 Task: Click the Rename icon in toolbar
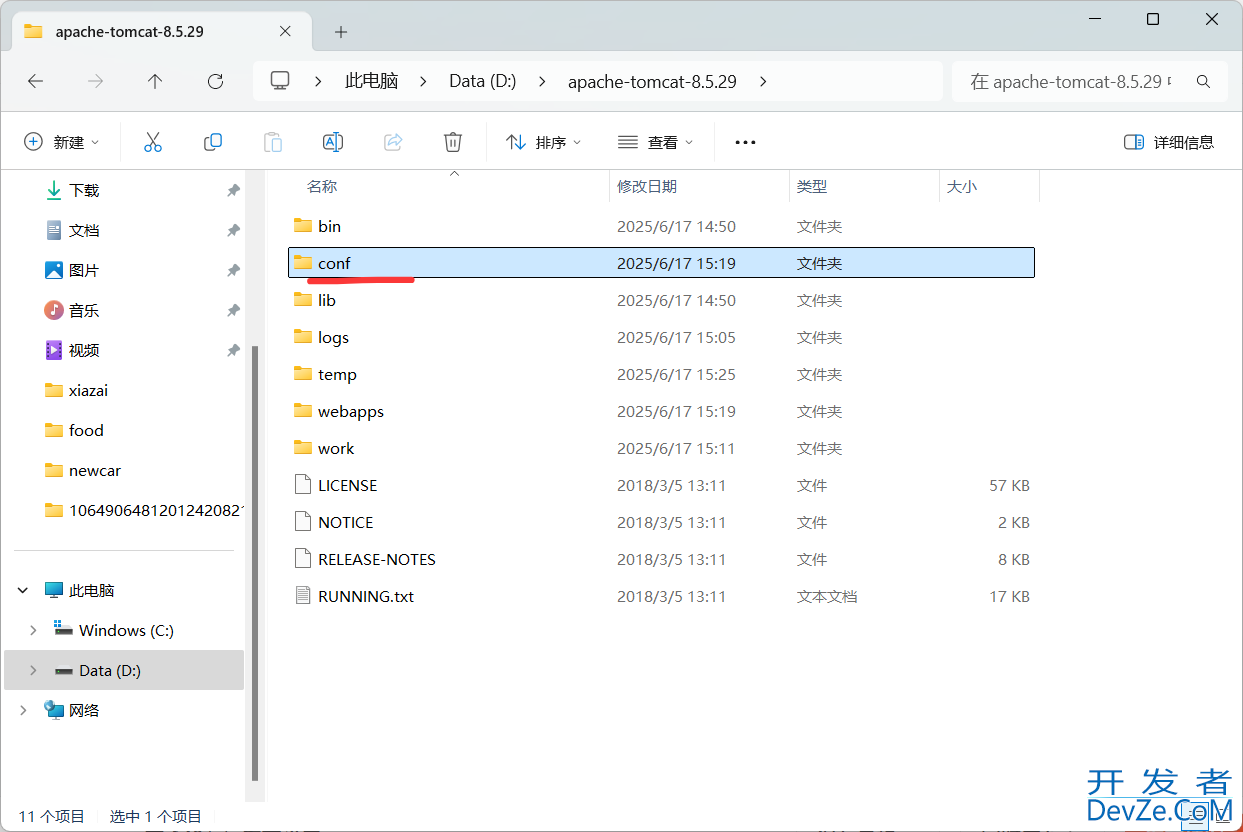point(333,142)
